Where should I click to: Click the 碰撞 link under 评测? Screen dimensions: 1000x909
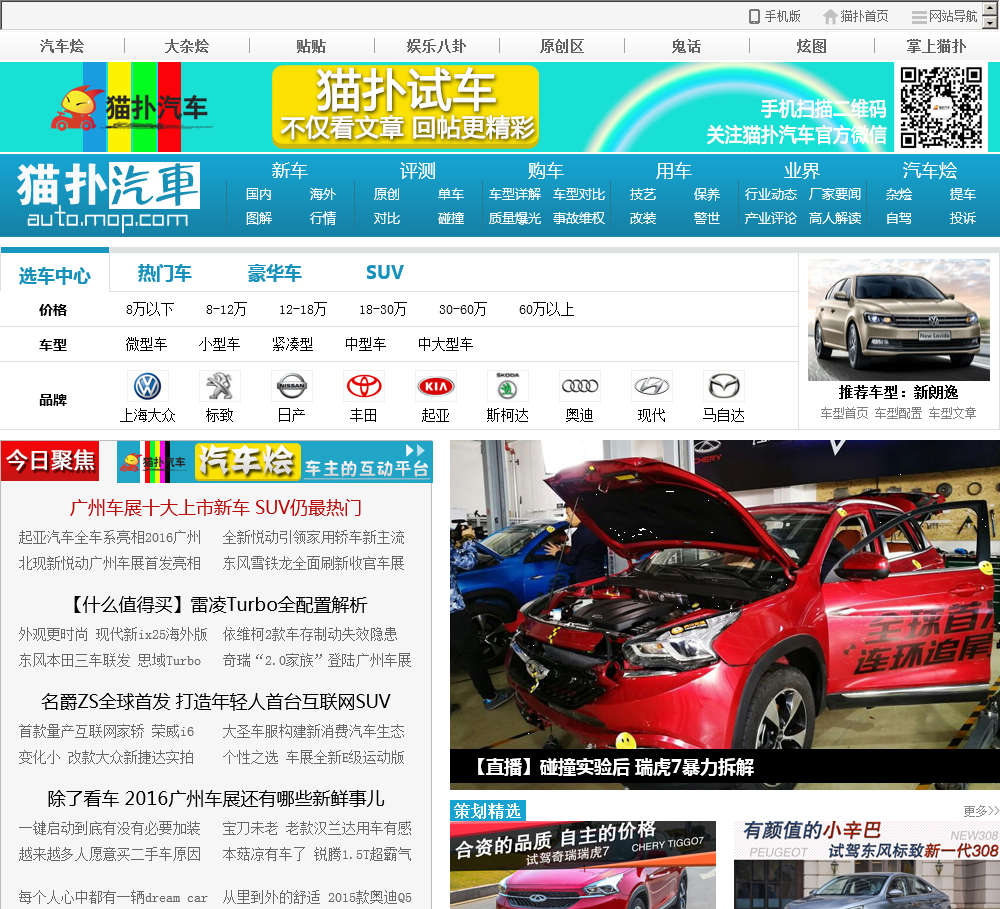[x=451, y=218]
